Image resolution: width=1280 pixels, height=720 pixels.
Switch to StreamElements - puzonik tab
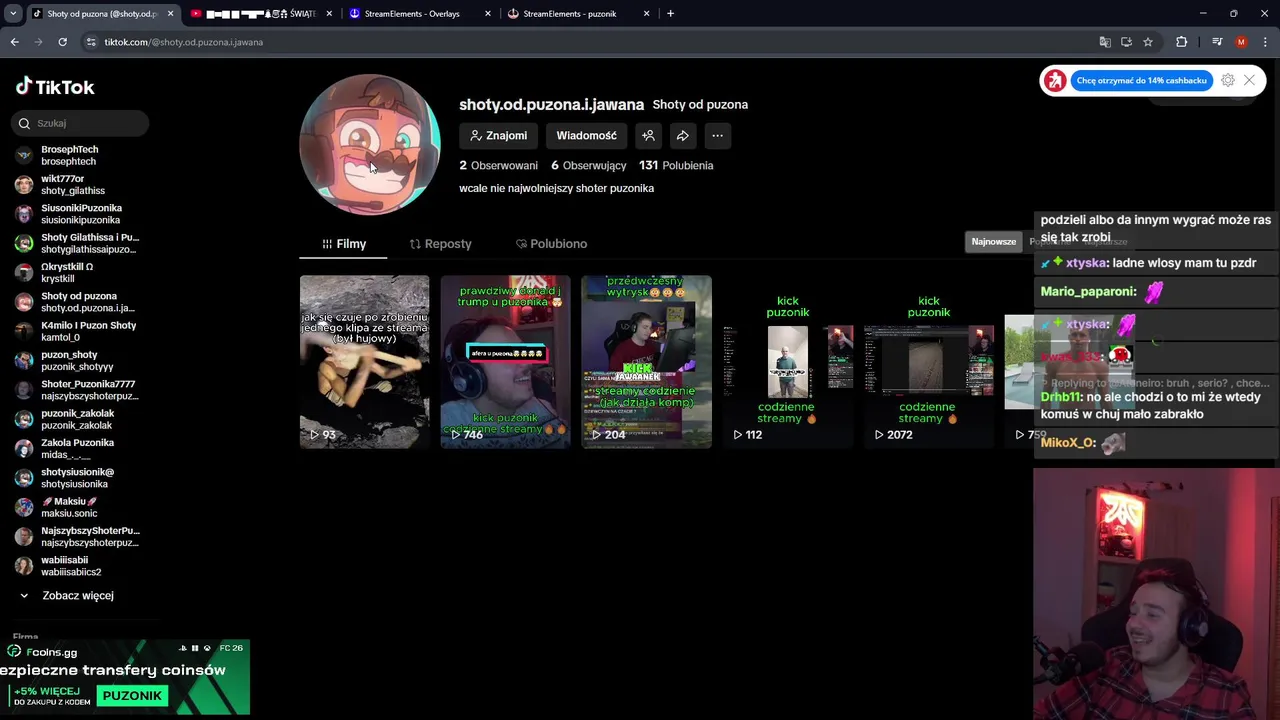click(x=577, y=14)
